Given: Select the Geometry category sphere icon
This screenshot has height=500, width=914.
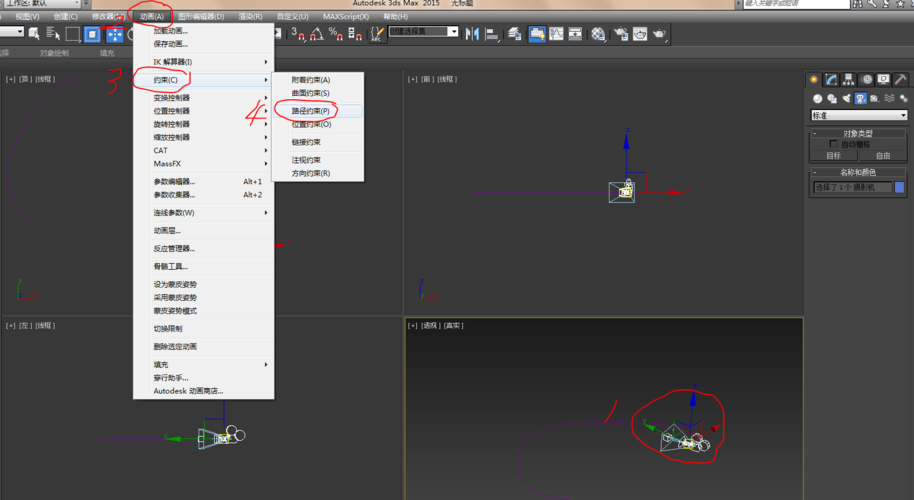Looking at the screenshot, I should [x=818, y=98].
